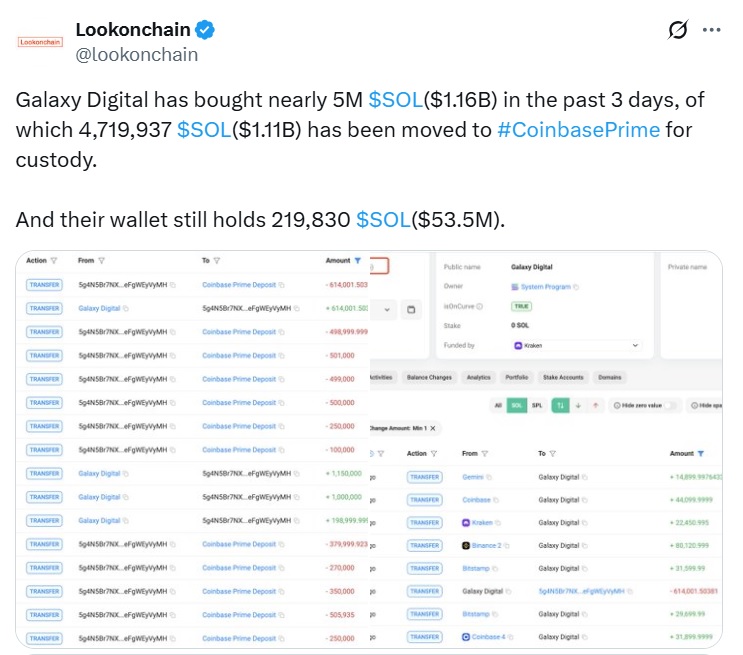
Task: Select the SOL token filter
Action: pos(516,406)
